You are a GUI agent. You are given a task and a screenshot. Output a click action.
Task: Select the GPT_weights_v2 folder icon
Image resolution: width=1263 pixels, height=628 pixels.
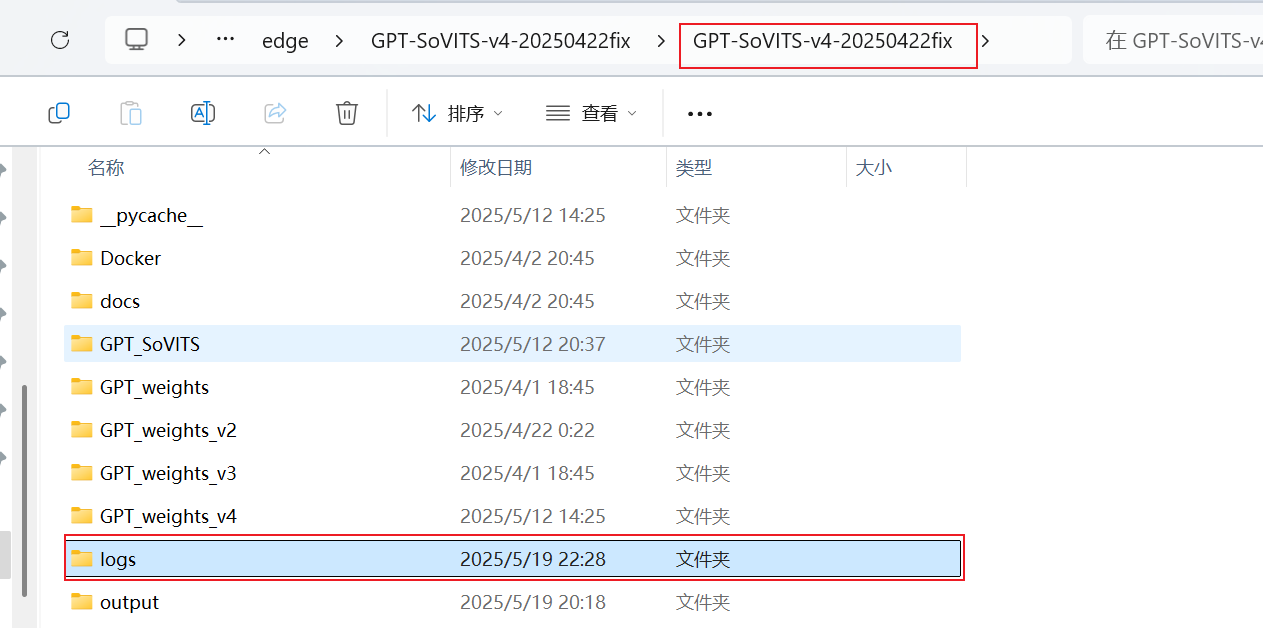pos(82,429)
